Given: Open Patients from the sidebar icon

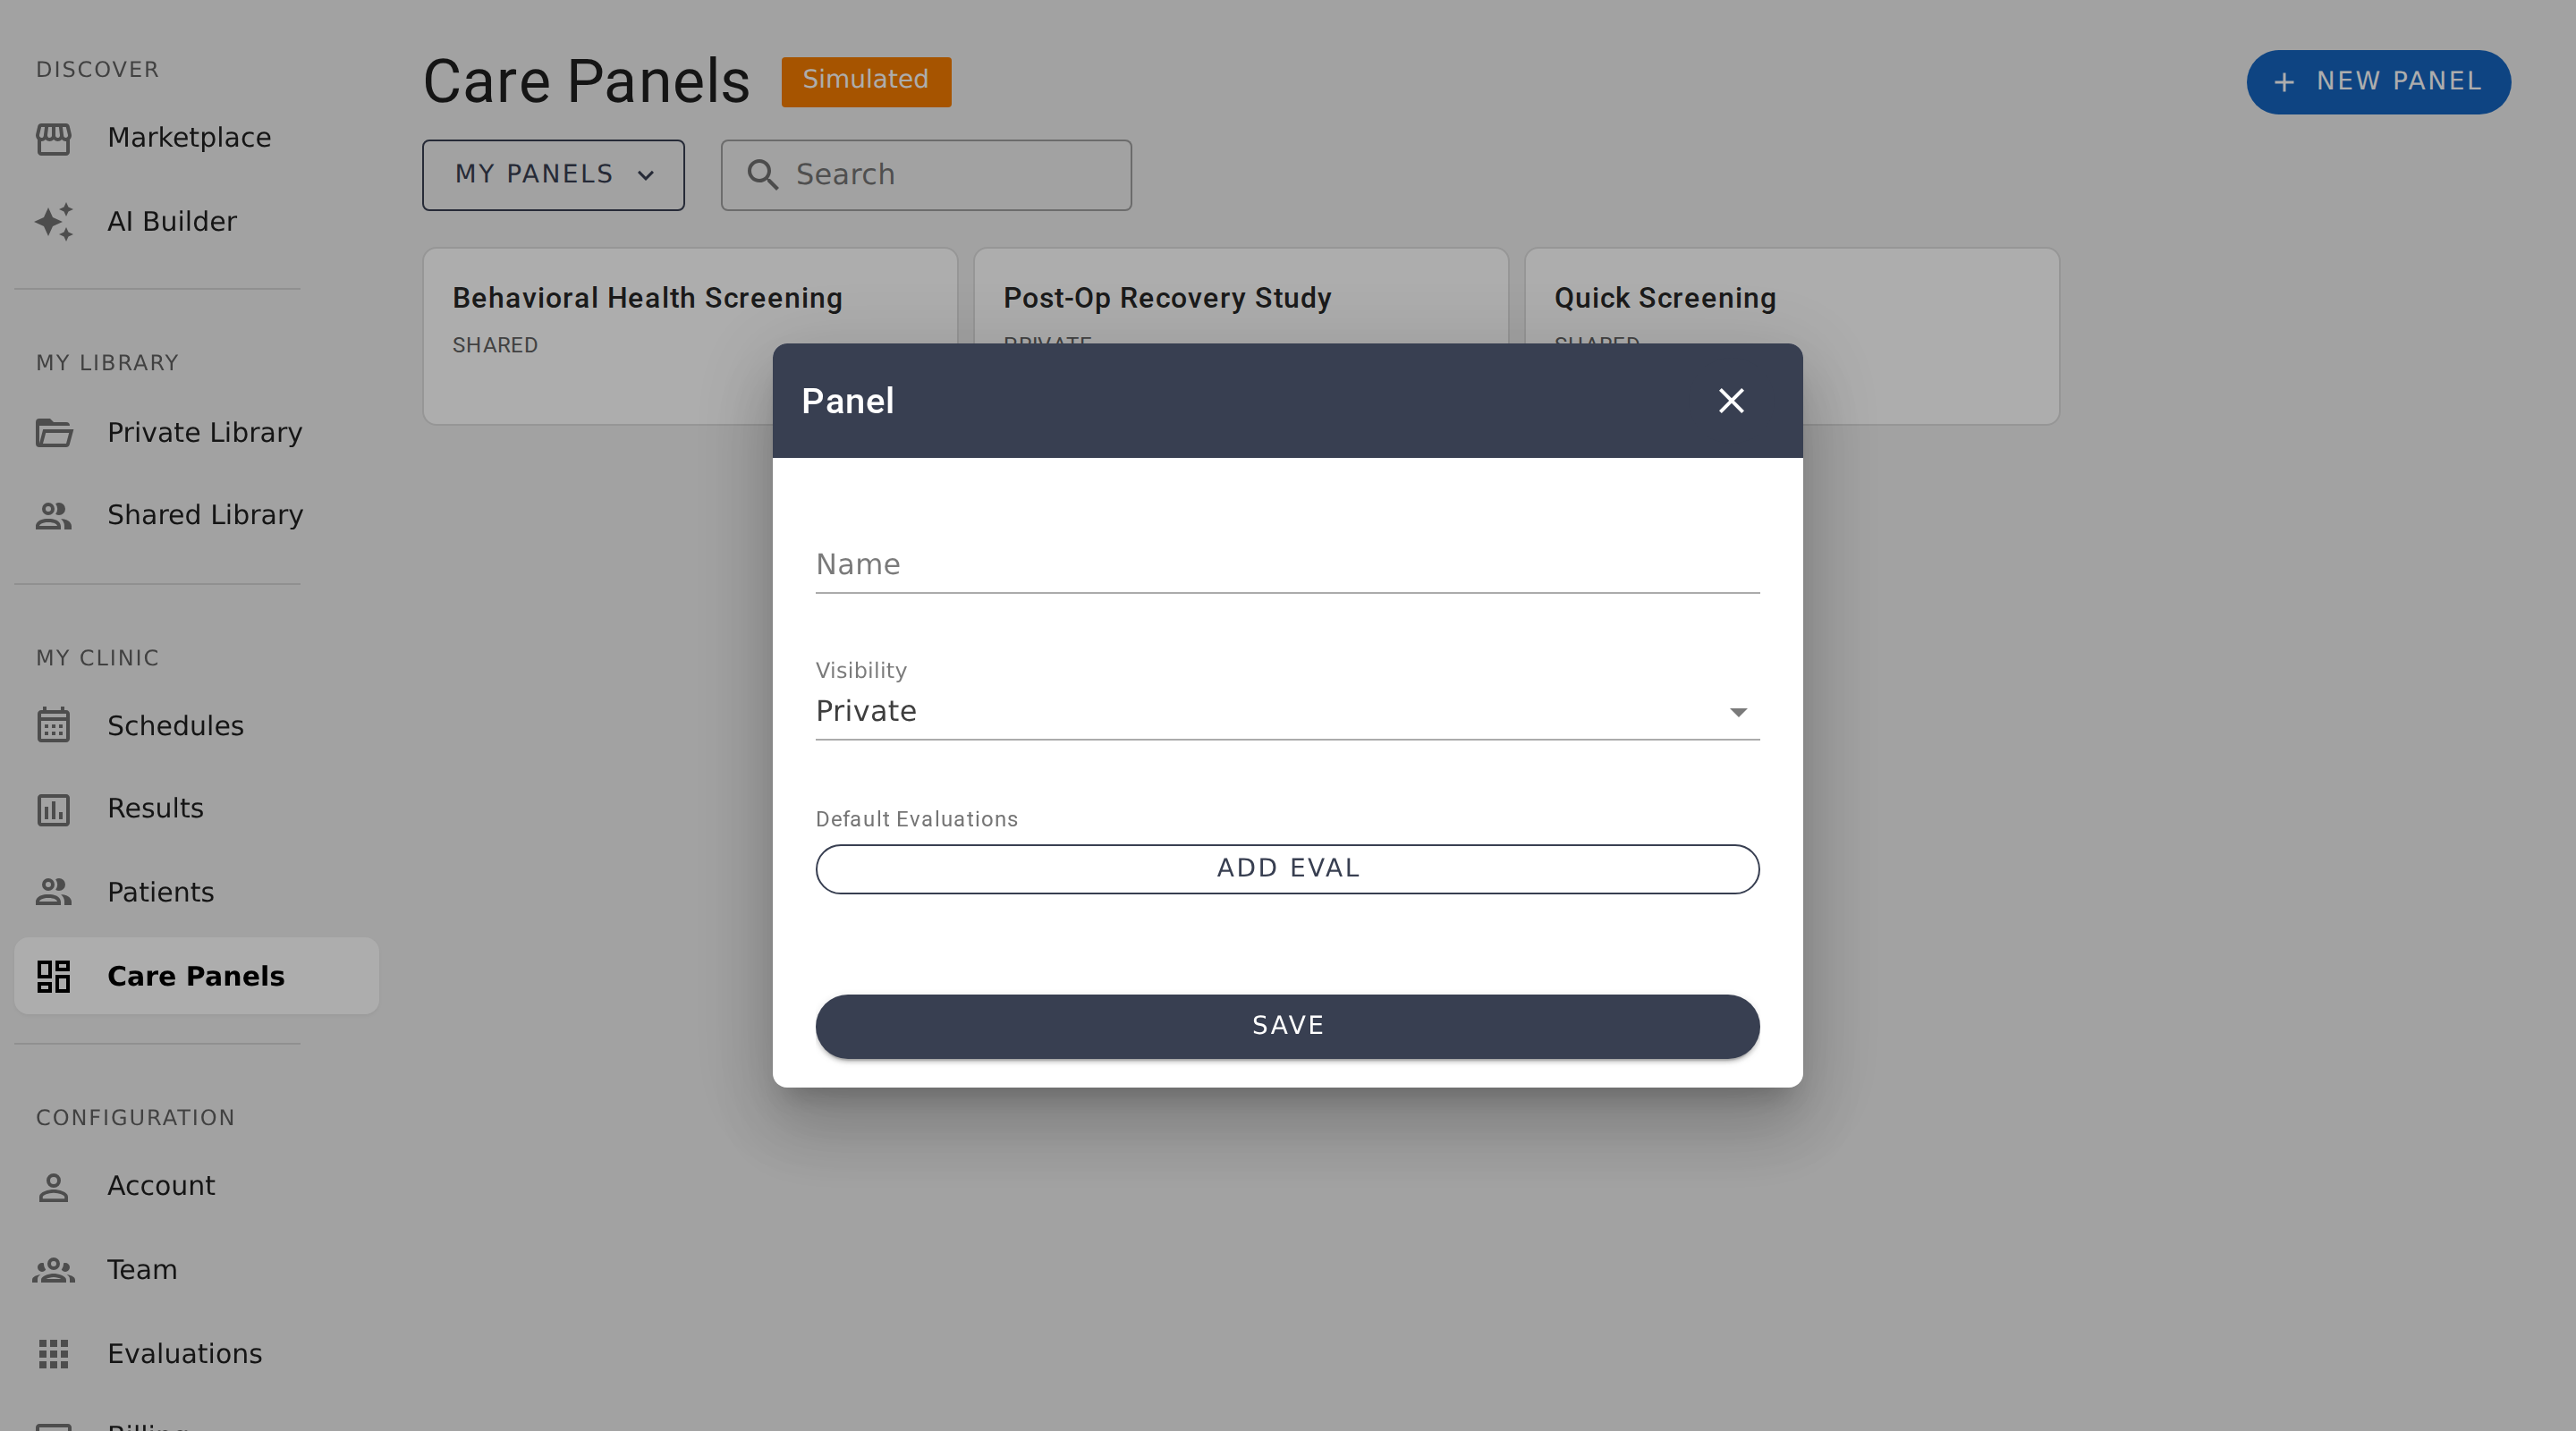Looking at the screenshot, I should [x=54, y=892].
